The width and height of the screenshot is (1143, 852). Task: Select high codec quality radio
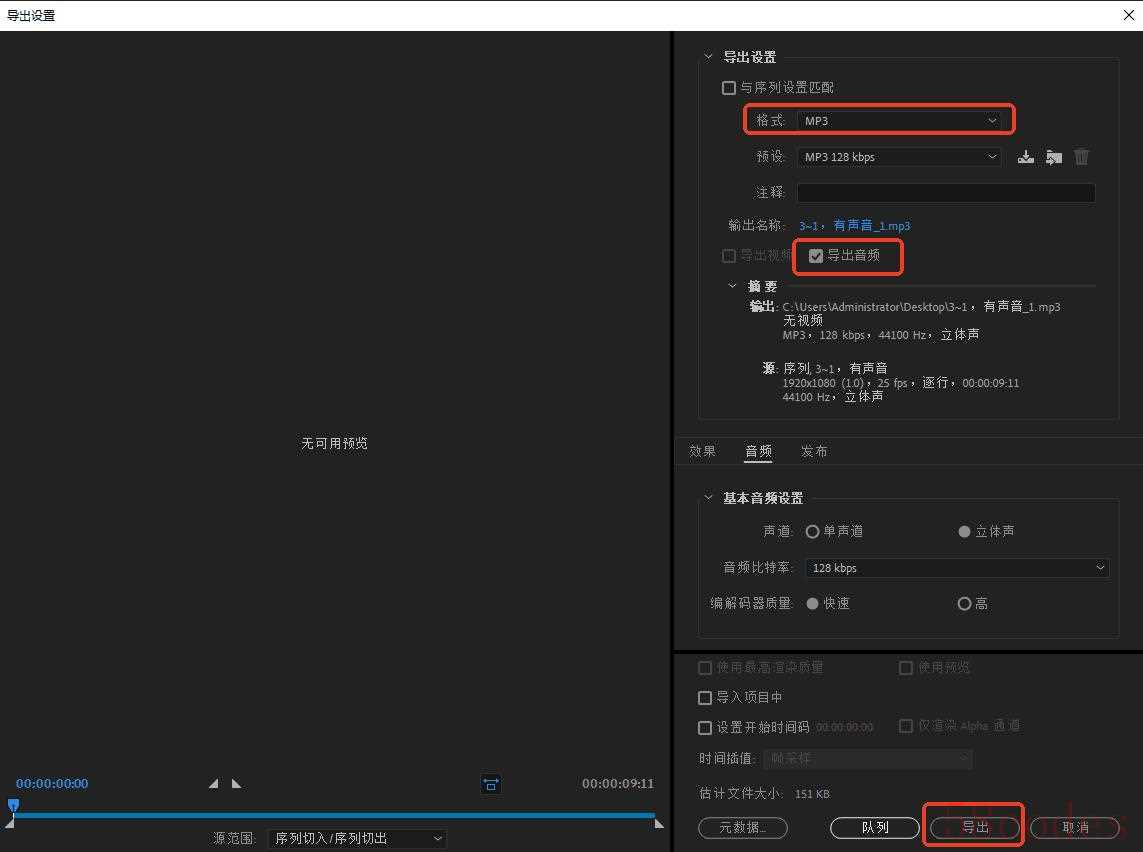[x=964, y=603]
